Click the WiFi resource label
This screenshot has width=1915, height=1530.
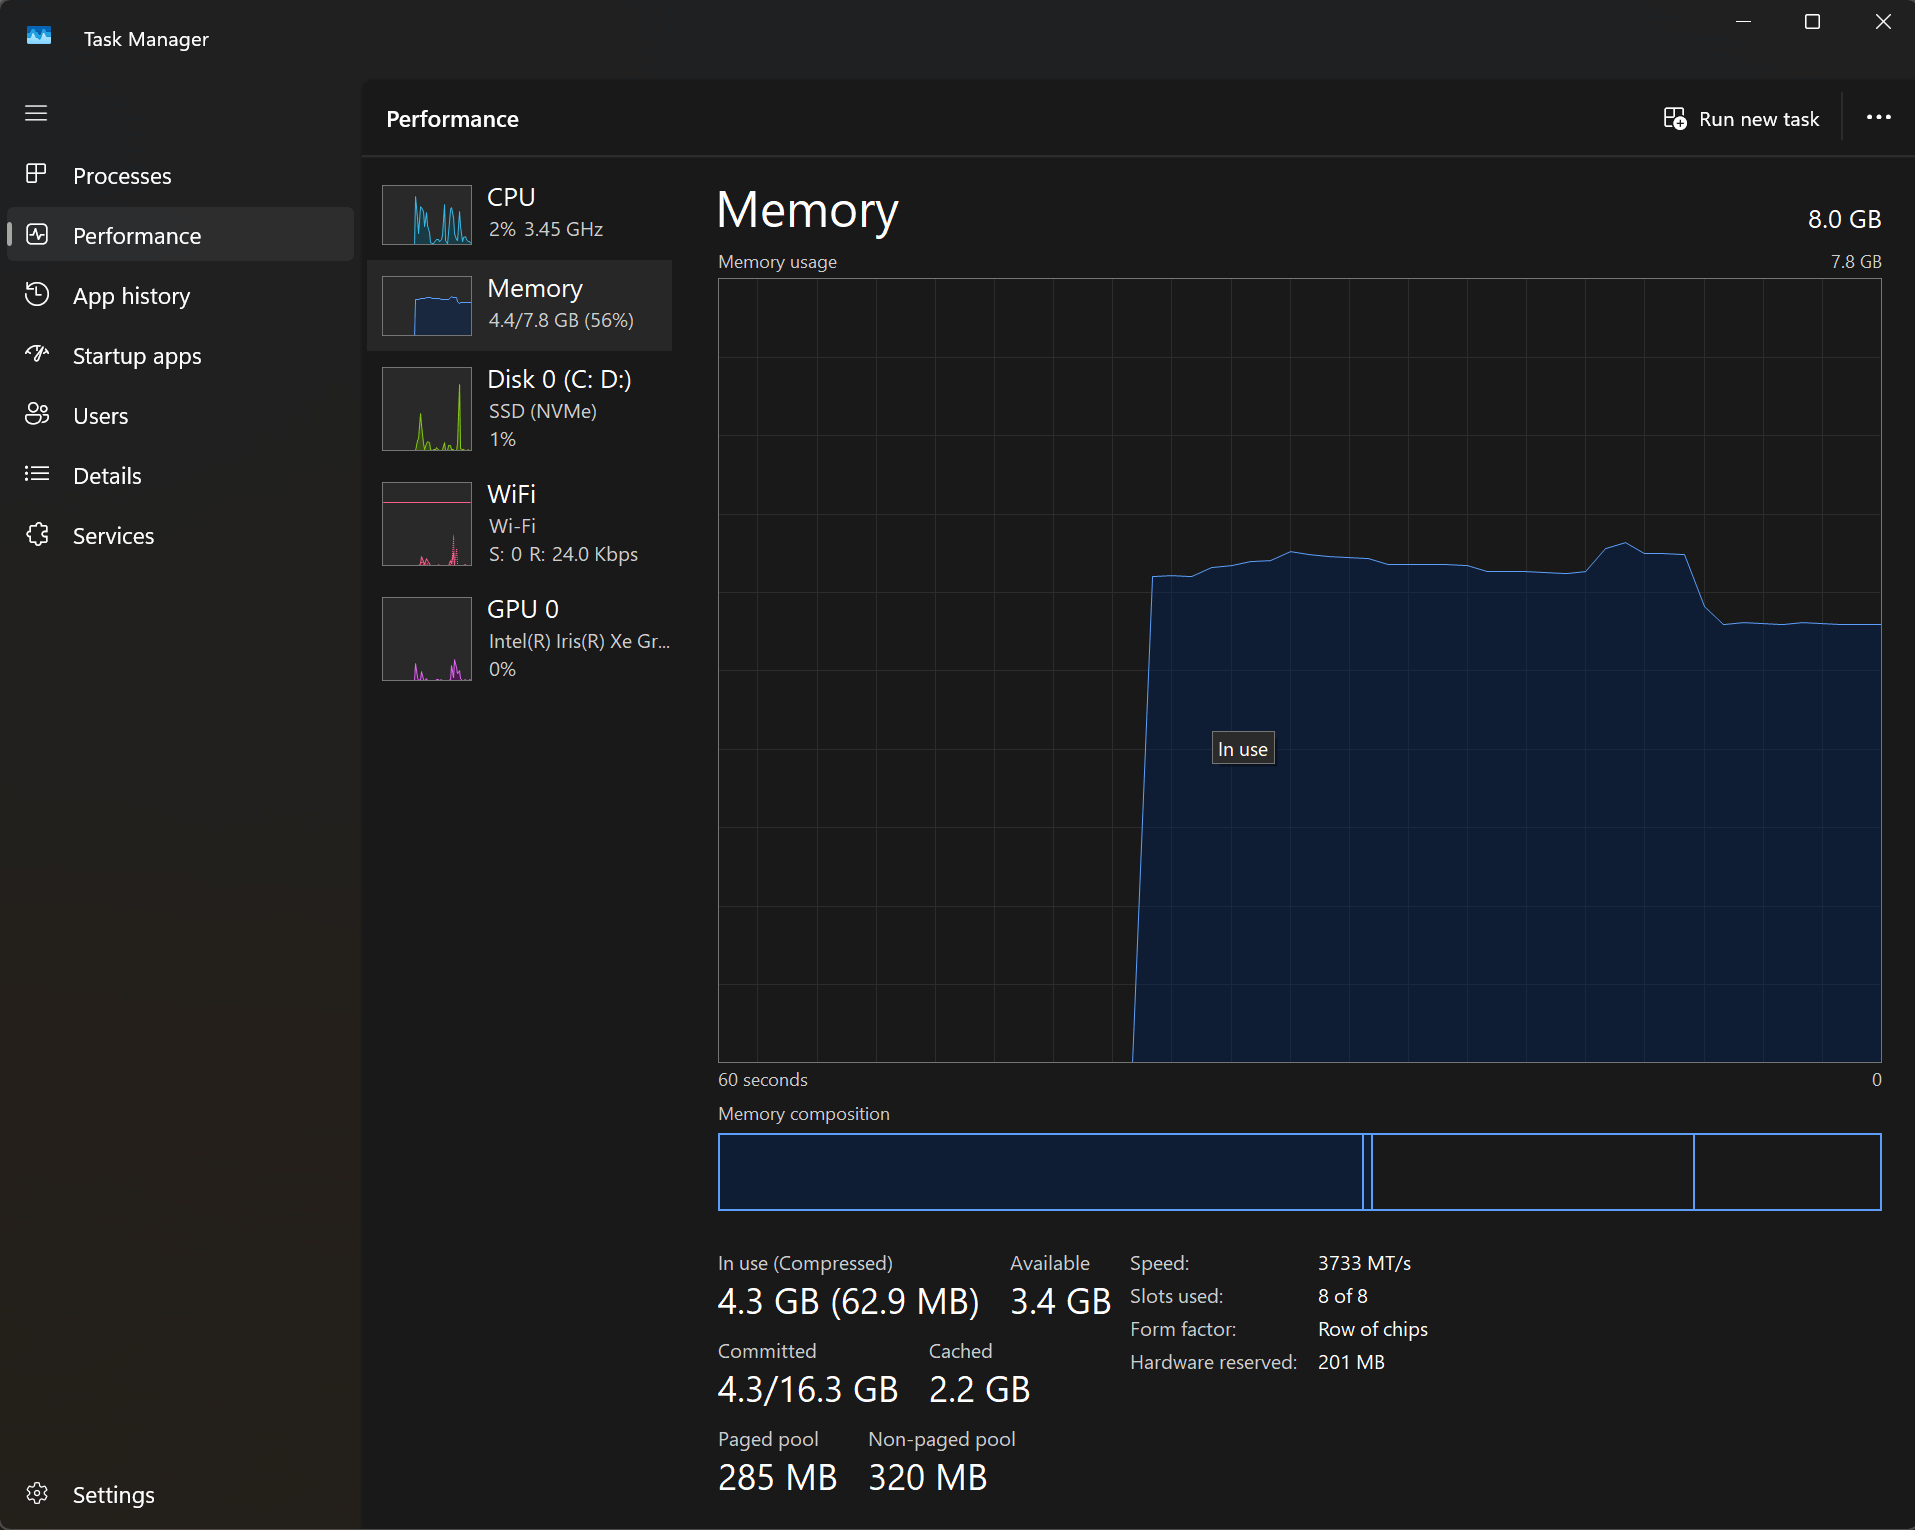tap(511, 494)
